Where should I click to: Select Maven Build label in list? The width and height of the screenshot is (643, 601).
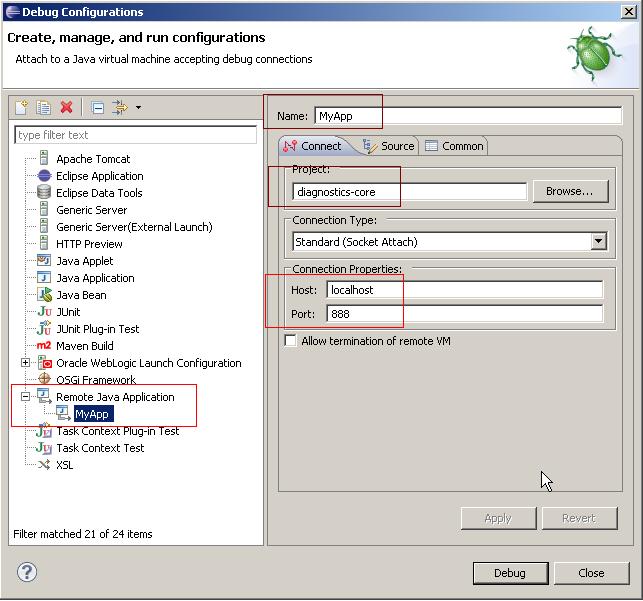[x=84, y=346]
